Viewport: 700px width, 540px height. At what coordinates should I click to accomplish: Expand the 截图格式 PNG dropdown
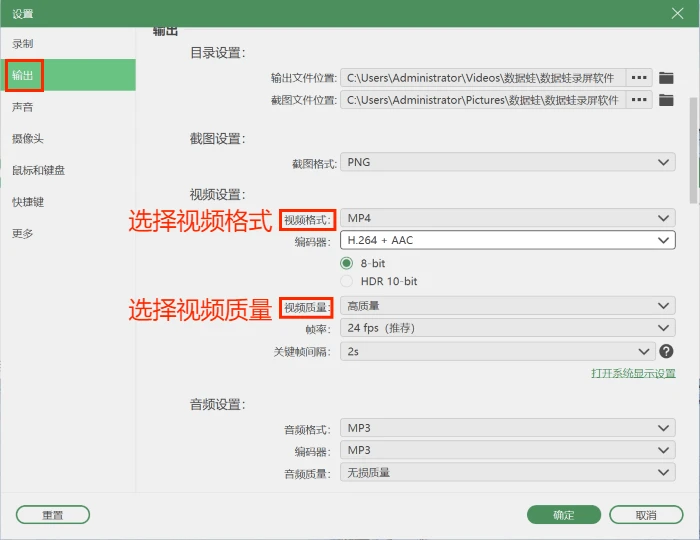[508, 162]
